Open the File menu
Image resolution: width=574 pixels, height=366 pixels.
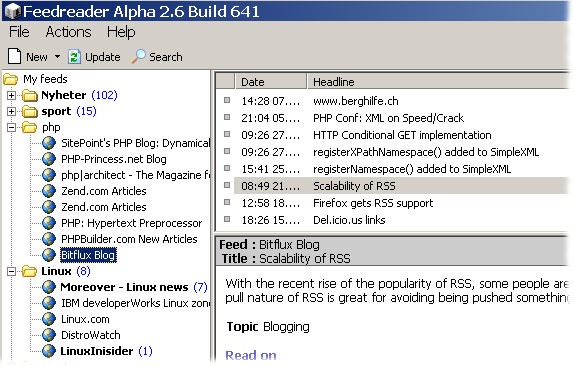click(19, 32)
